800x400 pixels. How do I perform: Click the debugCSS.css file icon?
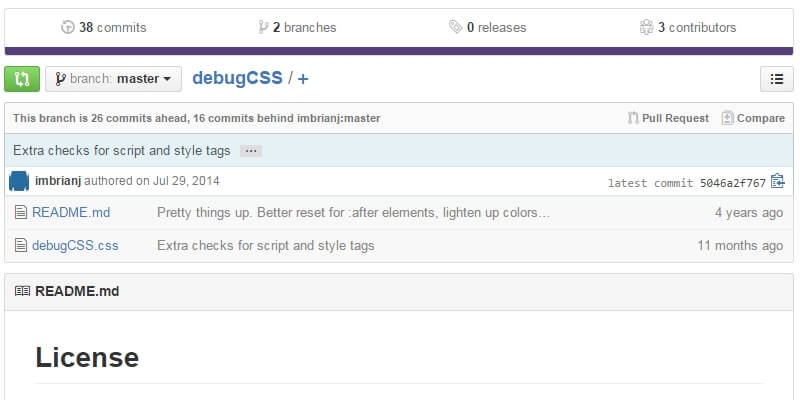point(20,245)
